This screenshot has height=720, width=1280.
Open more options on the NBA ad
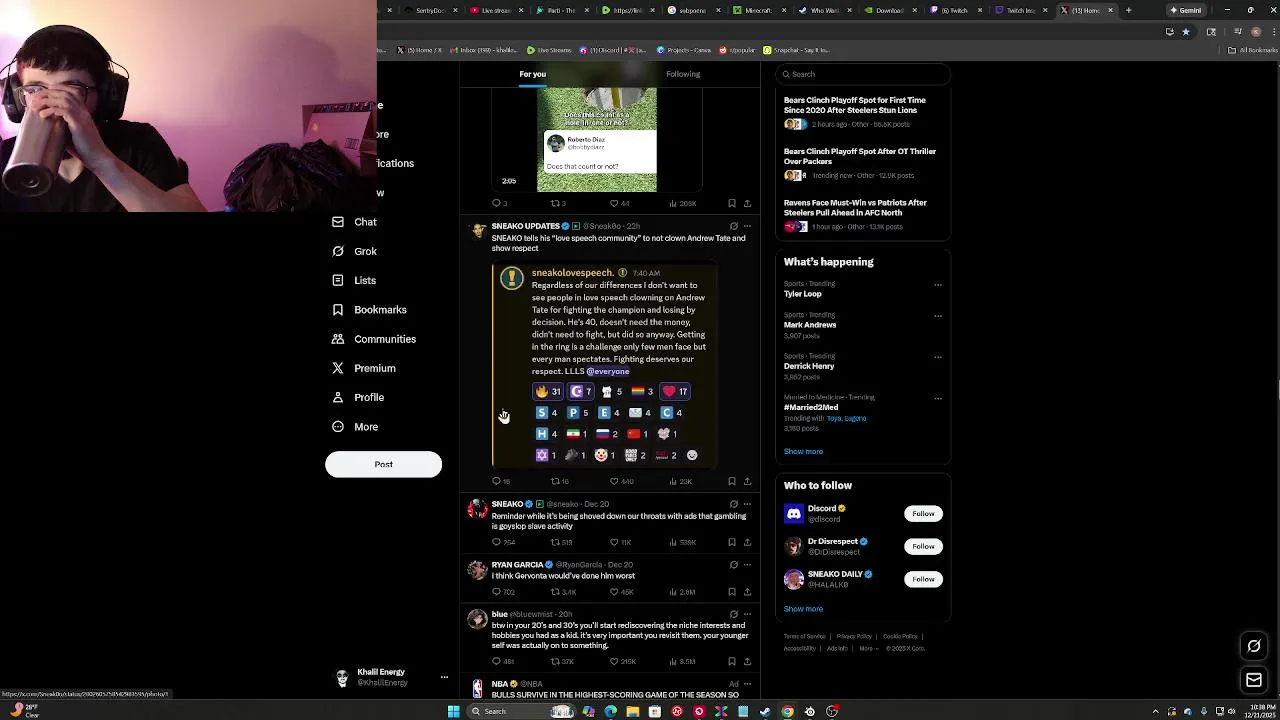747,684
